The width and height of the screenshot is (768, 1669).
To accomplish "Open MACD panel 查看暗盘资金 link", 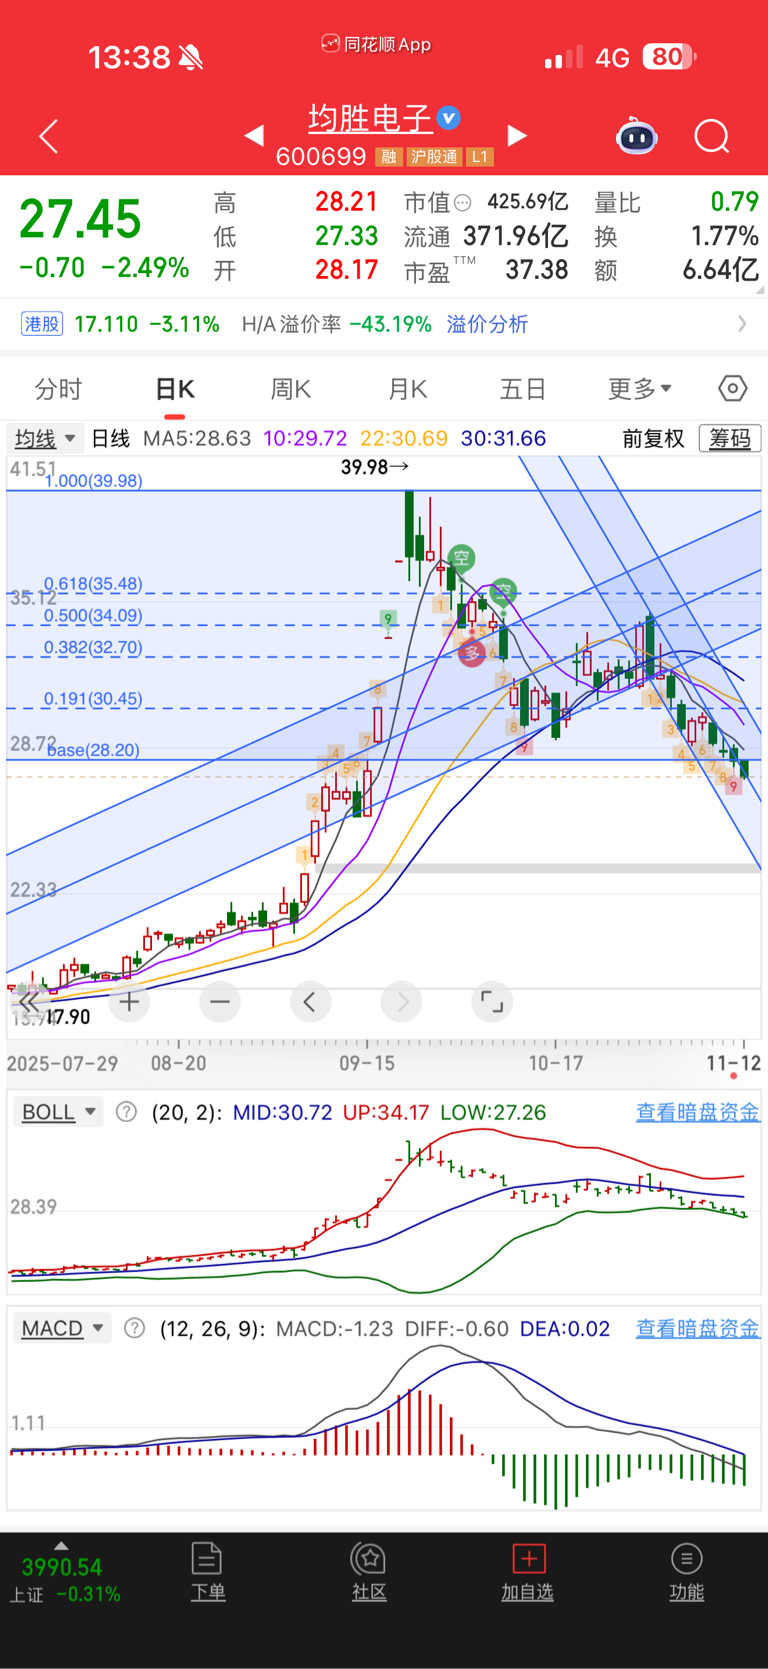I will 698,1328.
